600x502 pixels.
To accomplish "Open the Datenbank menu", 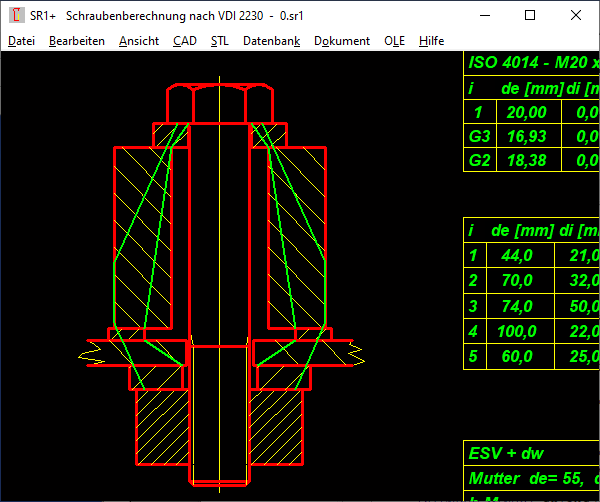I will click(x=271, y=41).
